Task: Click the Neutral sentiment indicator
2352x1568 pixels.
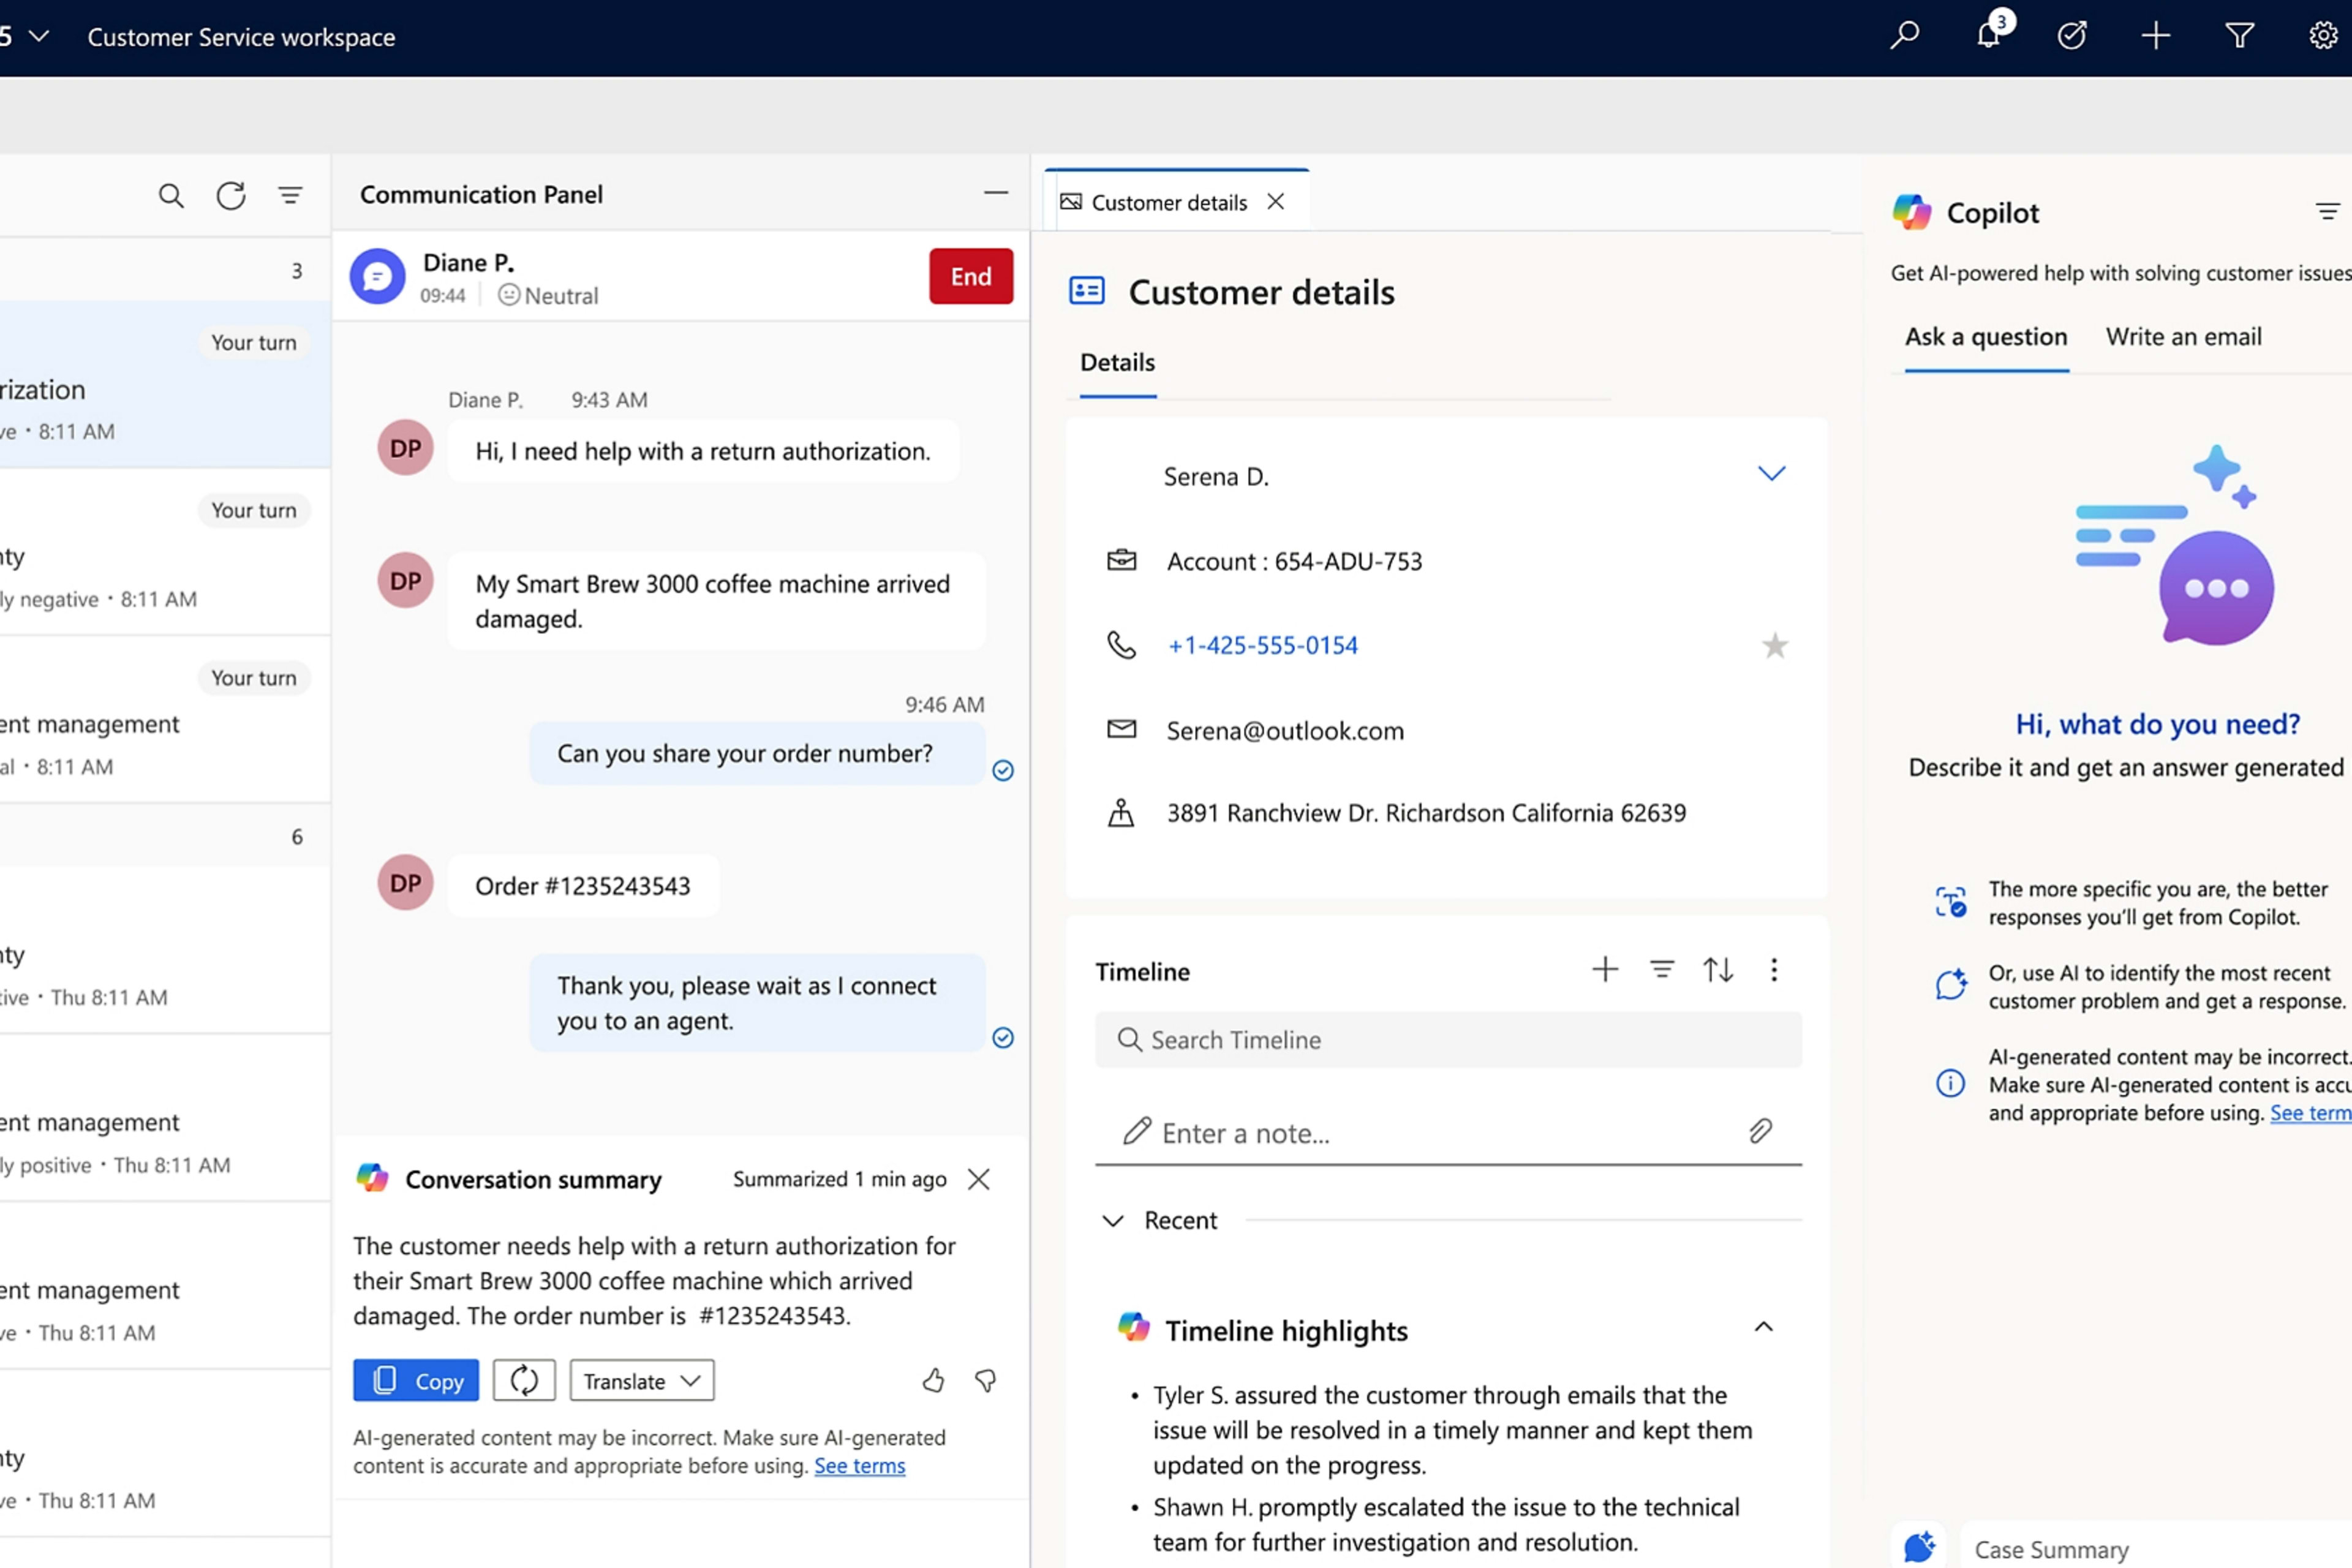Action: click(x=548, y=296)
